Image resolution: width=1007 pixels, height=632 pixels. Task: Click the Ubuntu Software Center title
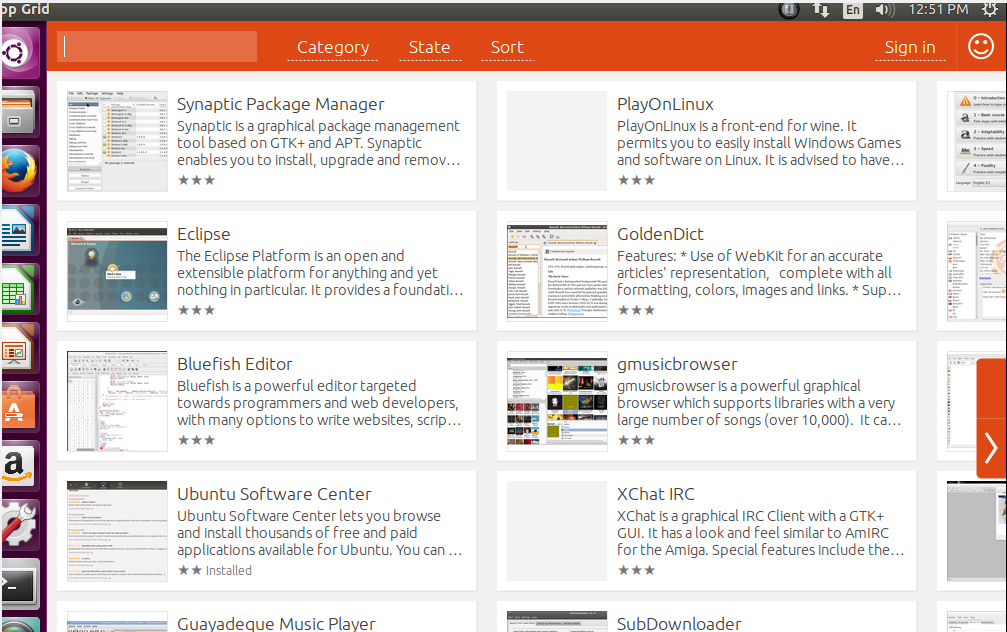click(274, 494)
